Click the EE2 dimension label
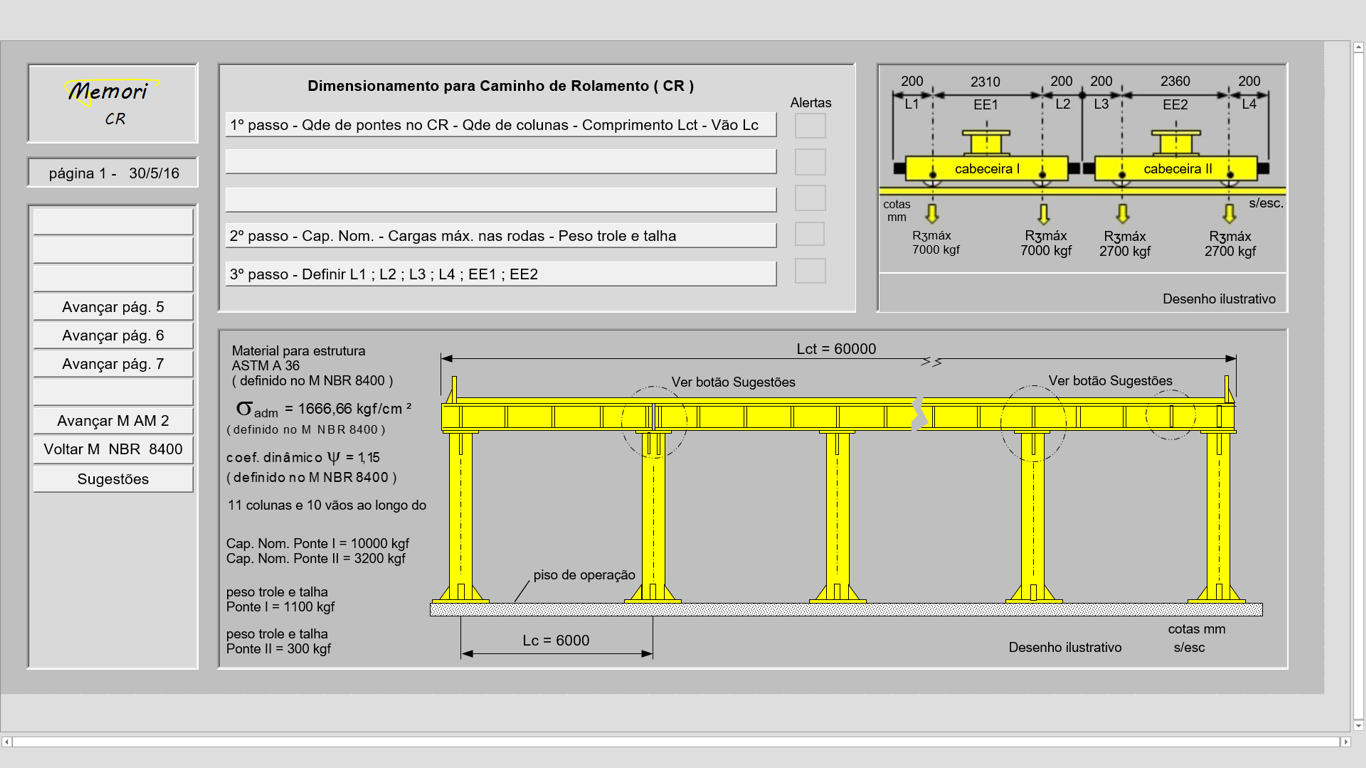 point(1175,104)
